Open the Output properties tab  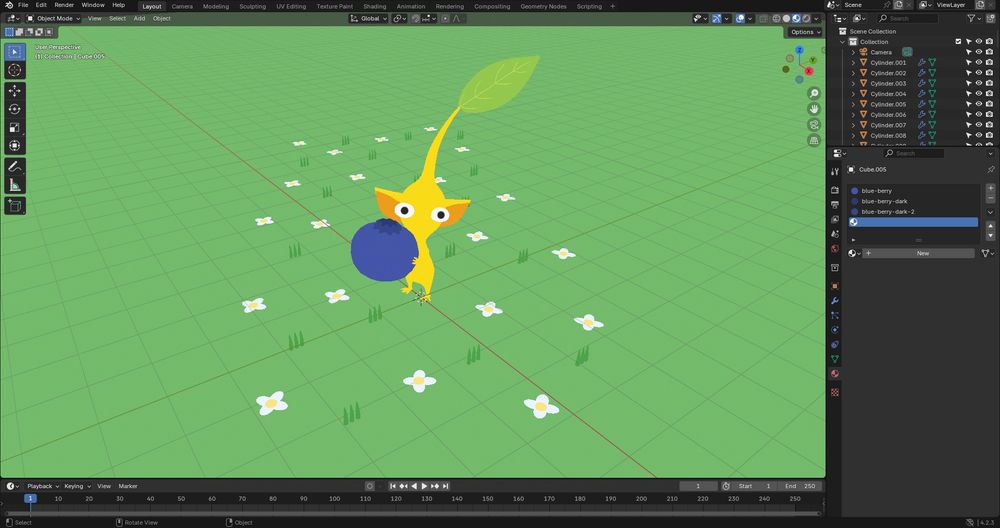835,205
